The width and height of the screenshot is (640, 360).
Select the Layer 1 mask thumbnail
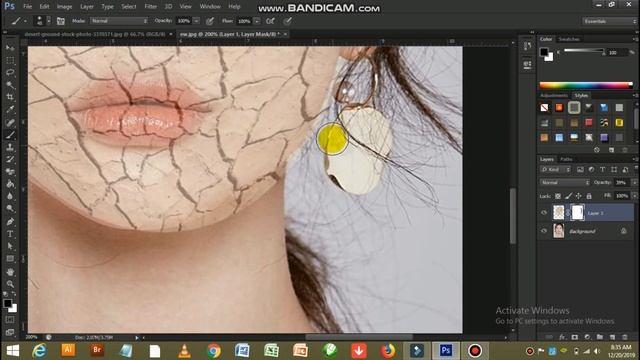tap(577, 213)
